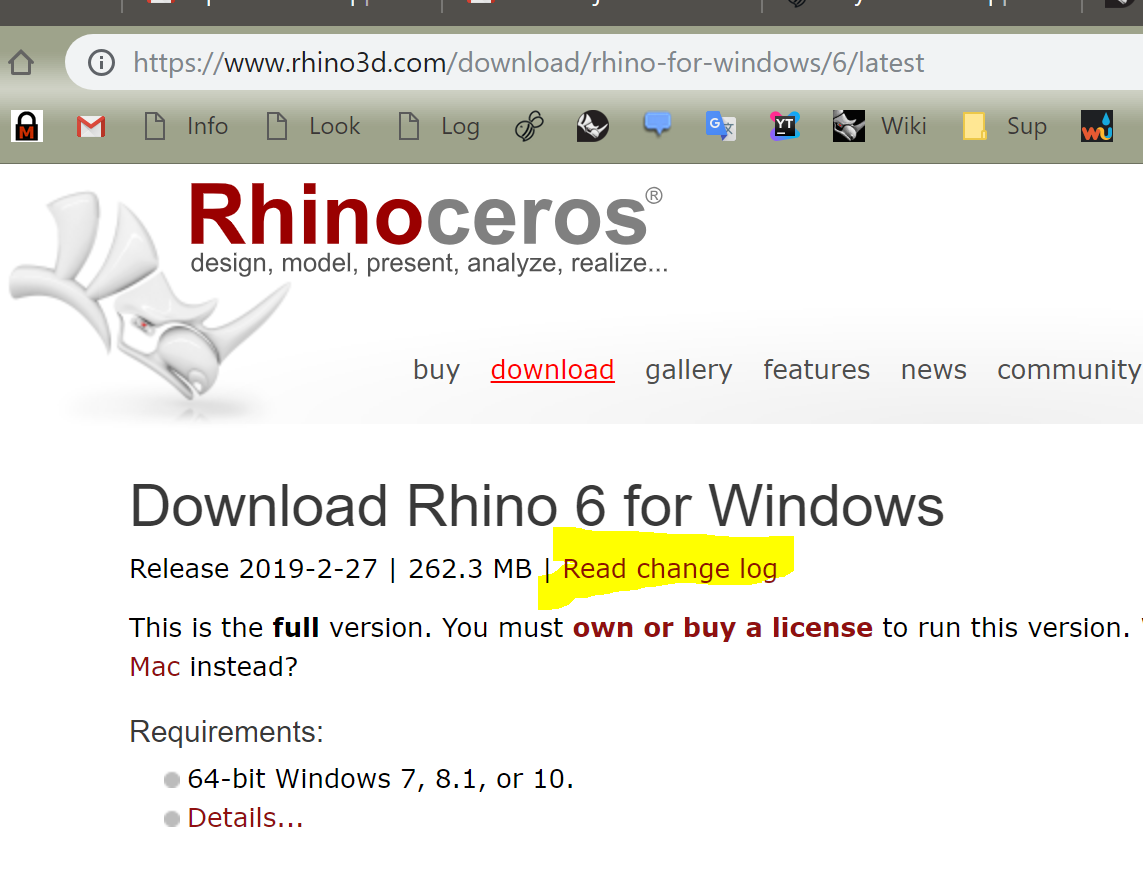Open the Wiki bookmark

point(880,126)
